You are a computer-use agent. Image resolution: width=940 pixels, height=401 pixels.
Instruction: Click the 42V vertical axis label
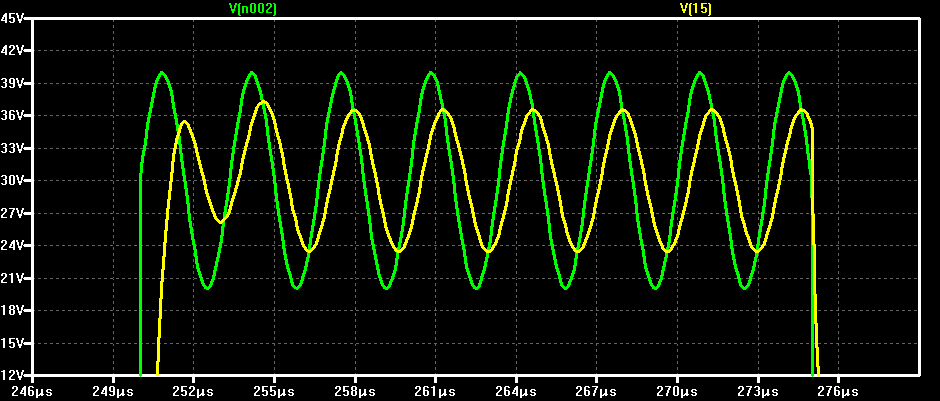coord(12,50)
